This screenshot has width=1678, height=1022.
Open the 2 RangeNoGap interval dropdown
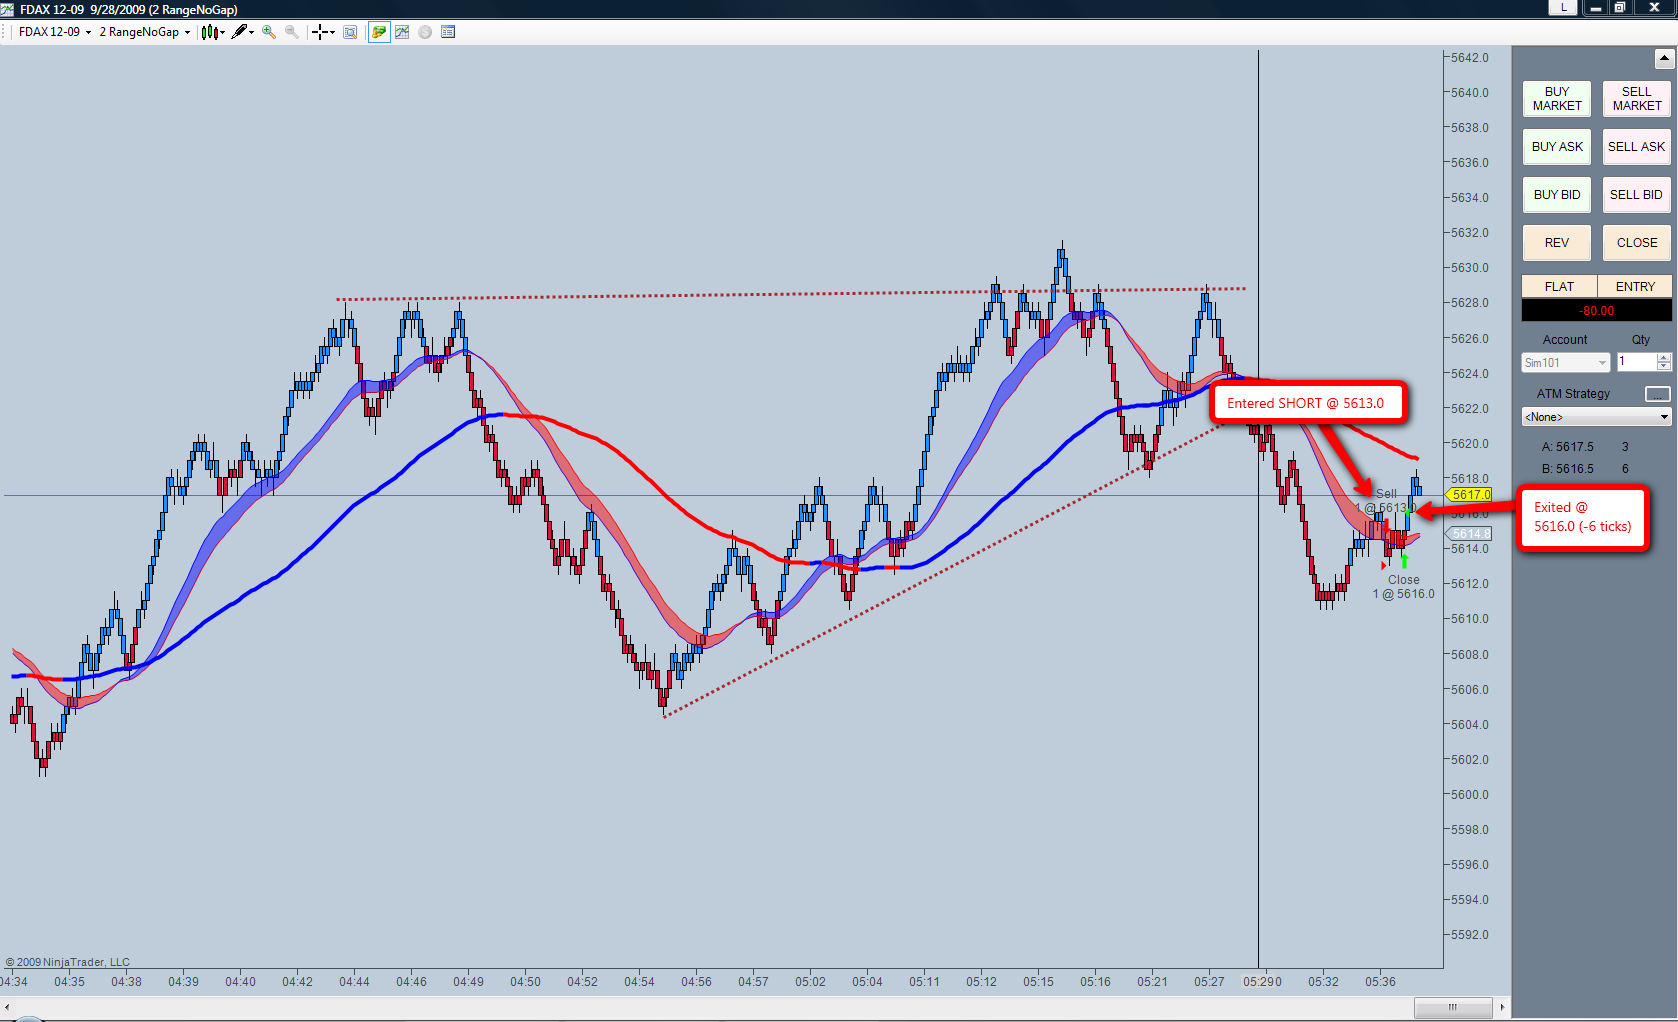pyautogui.click(x=144, y=32)
